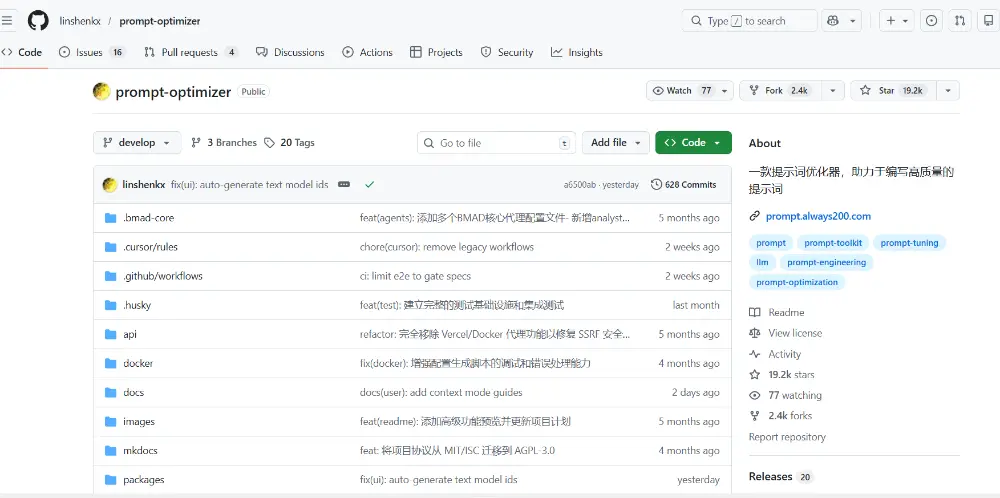This screenshot has height=498, width=1000.
Task: Open the green Code dropdown
Action: (x=693, y=143)
